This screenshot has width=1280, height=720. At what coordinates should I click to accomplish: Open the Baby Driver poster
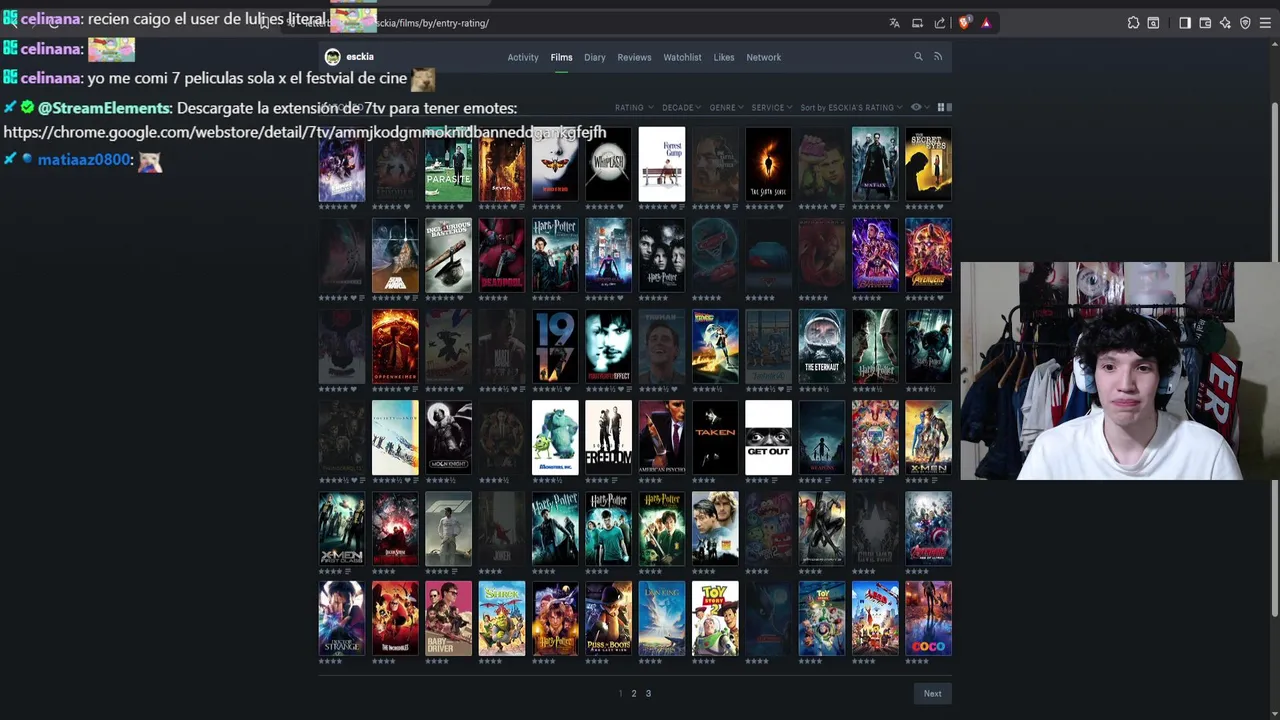[448, 618]
